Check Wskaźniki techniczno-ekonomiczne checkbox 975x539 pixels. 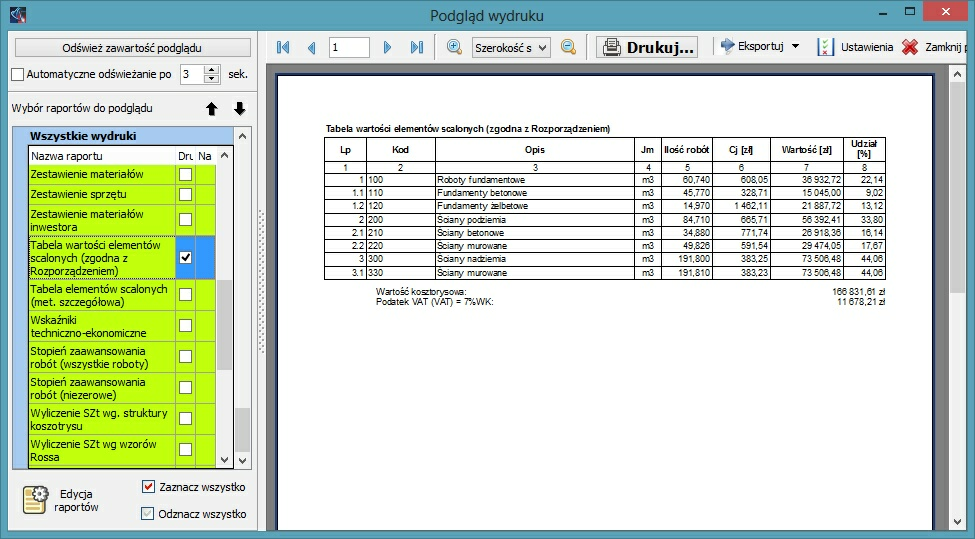[185, 326]
